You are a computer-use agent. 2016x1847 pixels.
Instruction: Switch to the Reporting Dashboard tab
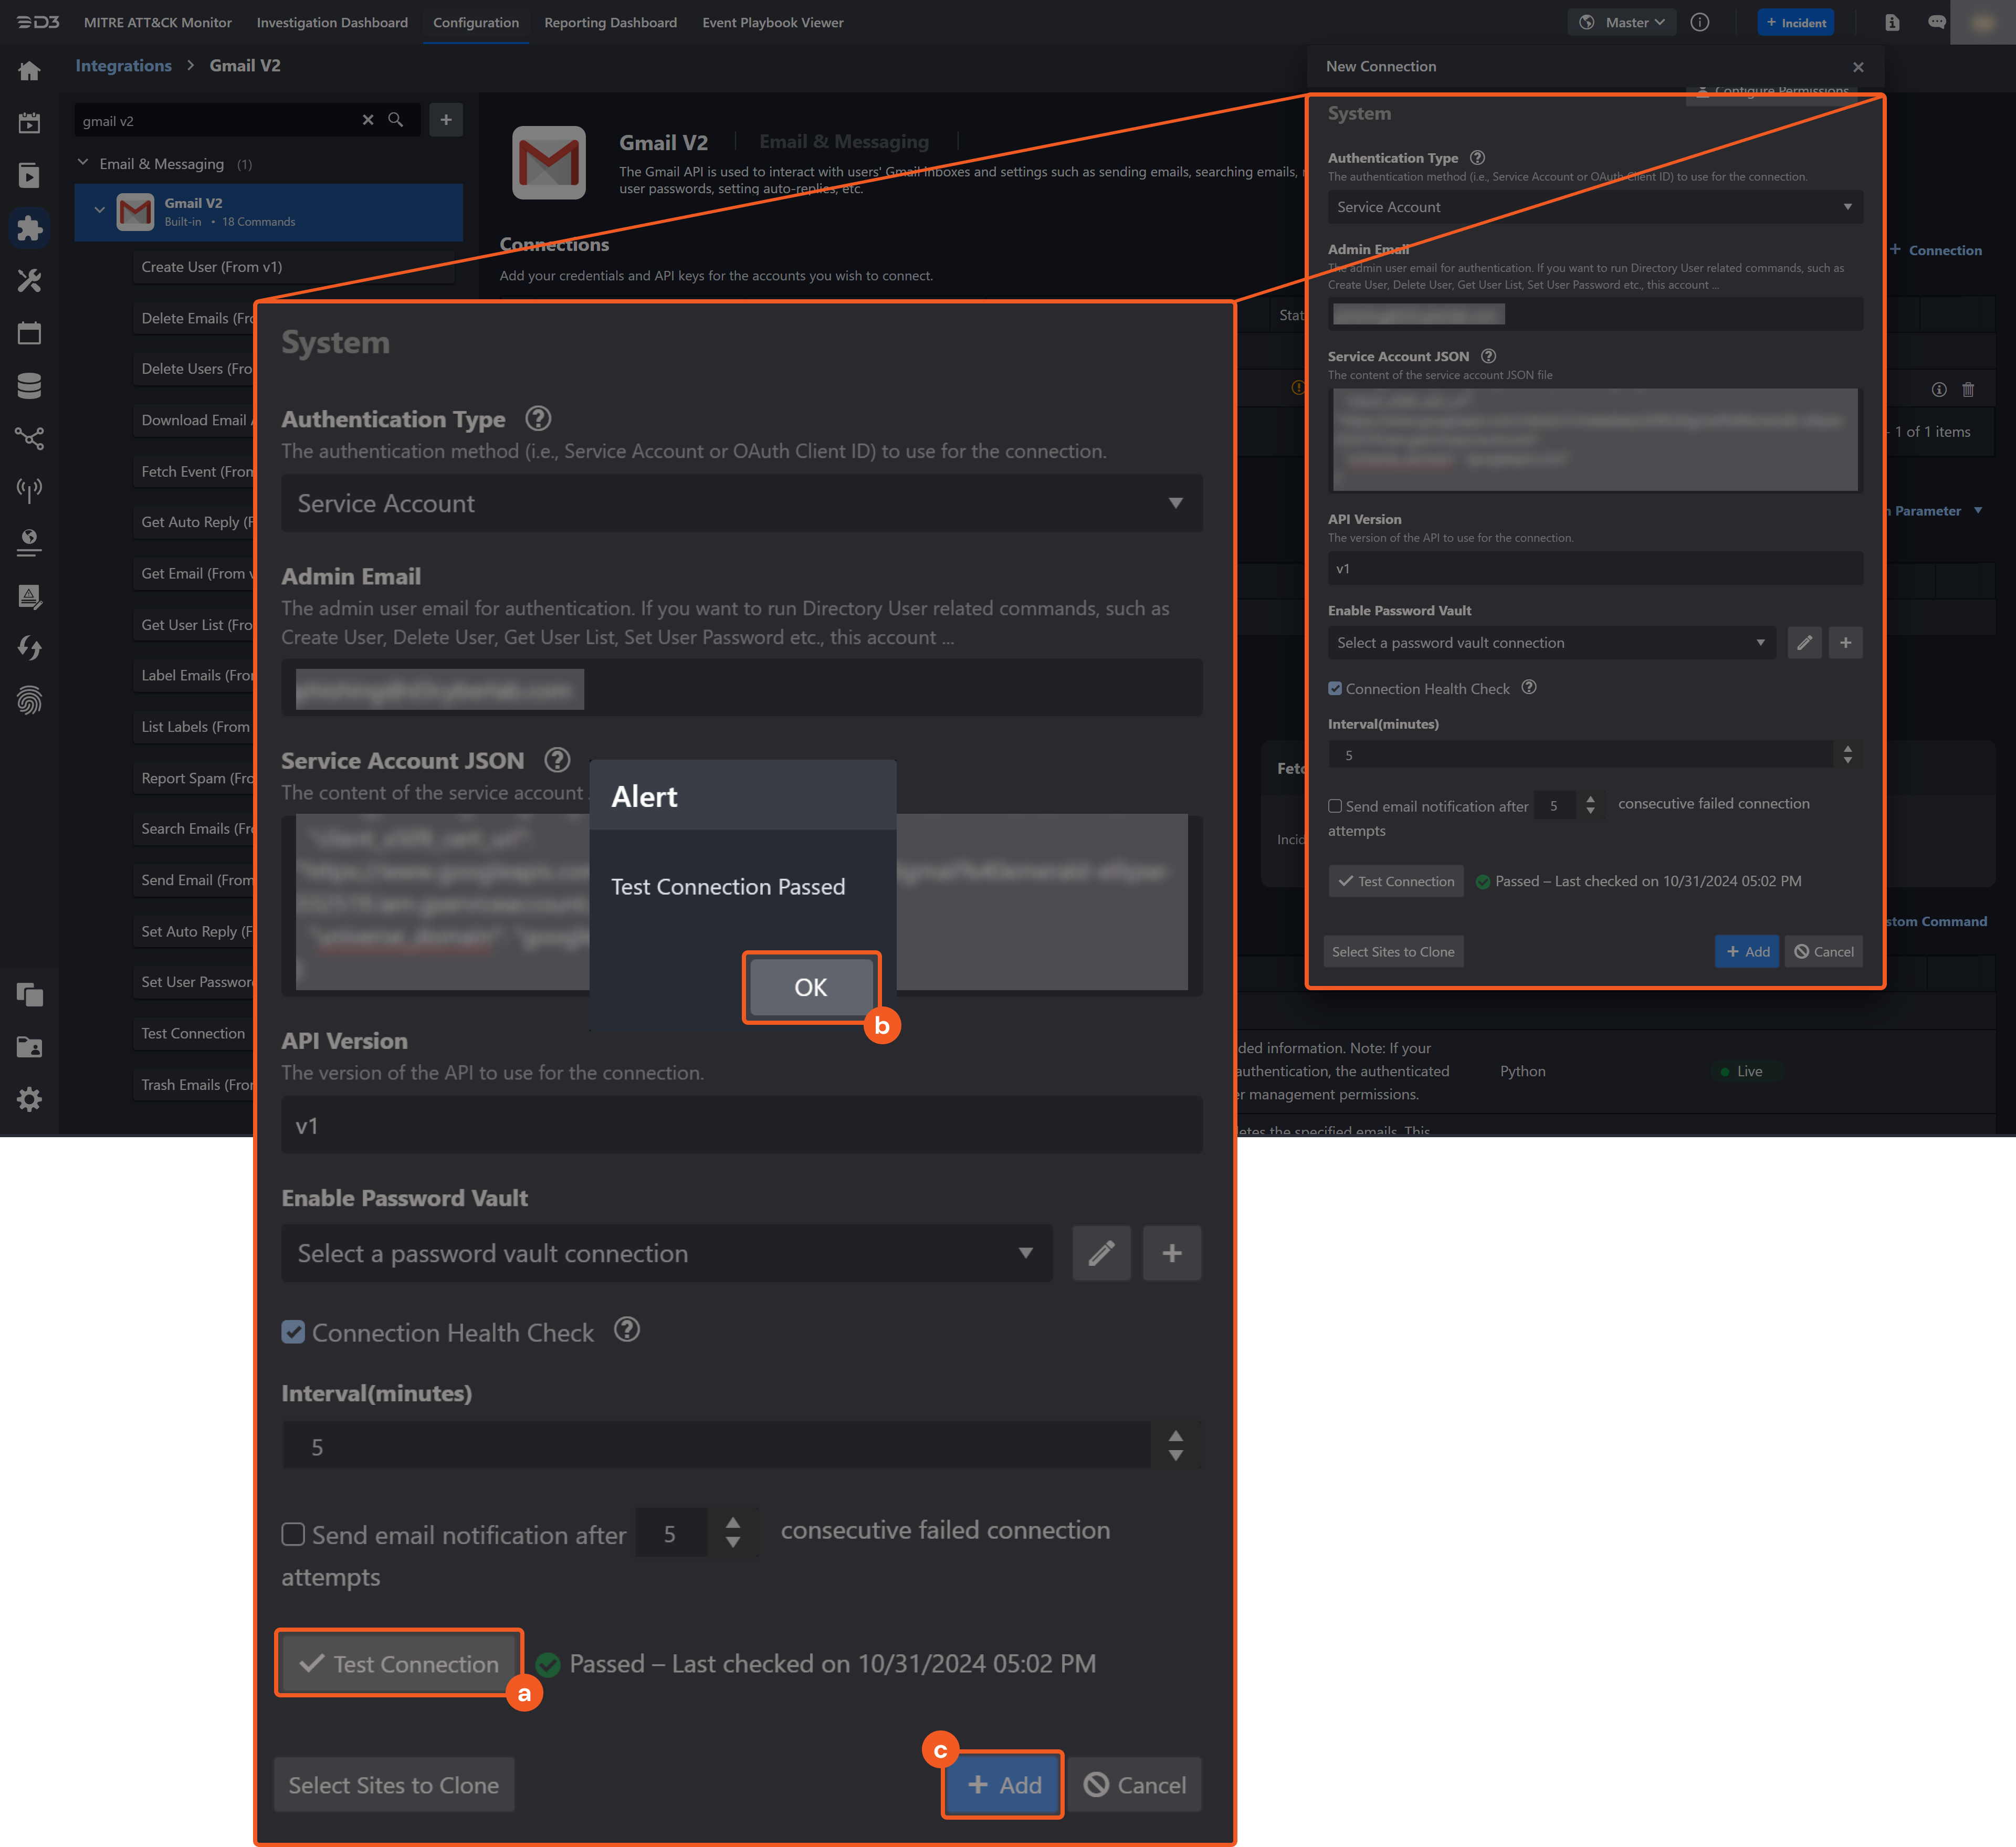(x=610, y=22)
